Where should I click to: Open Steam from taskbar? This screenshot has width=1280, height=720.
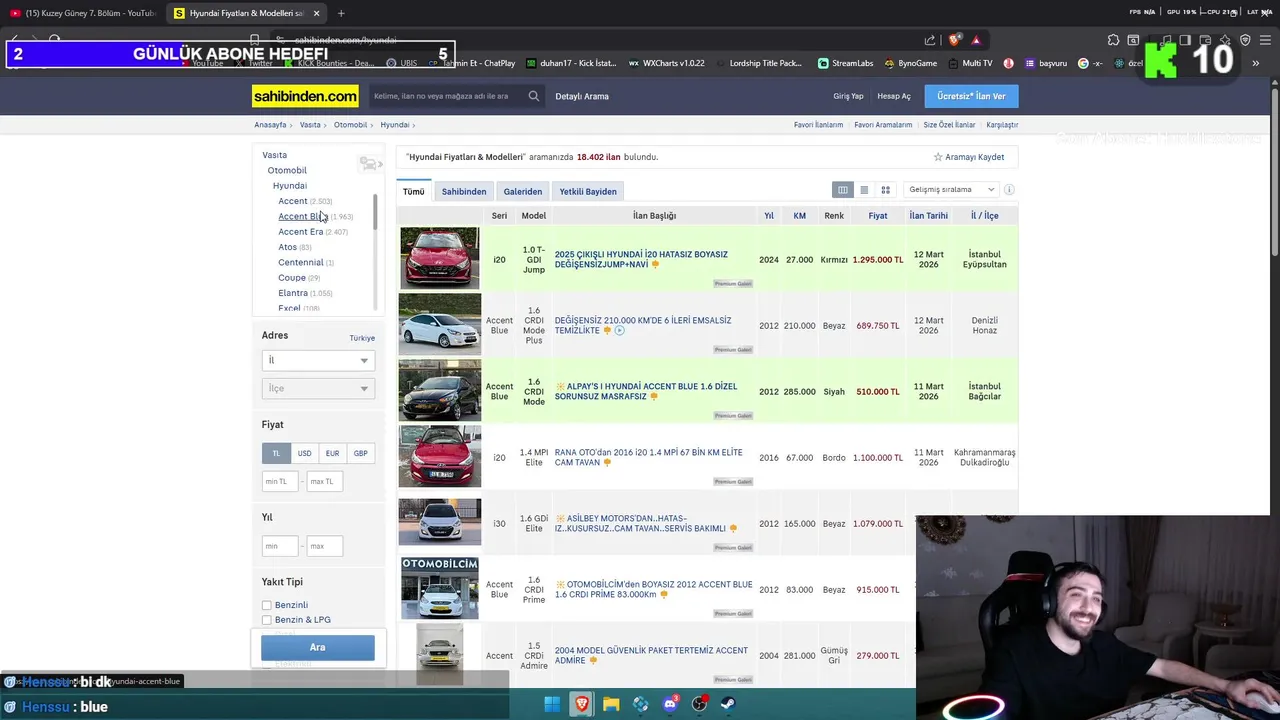tap(729, 704)
